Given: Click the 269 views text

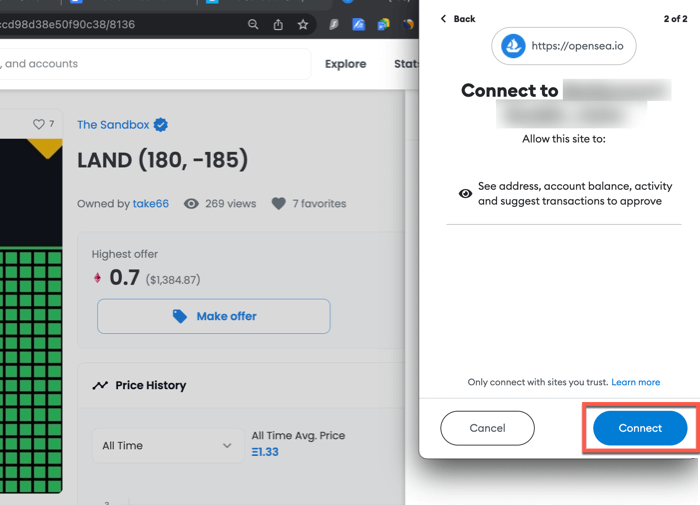Looking at the screenshot, I should 231,204.
